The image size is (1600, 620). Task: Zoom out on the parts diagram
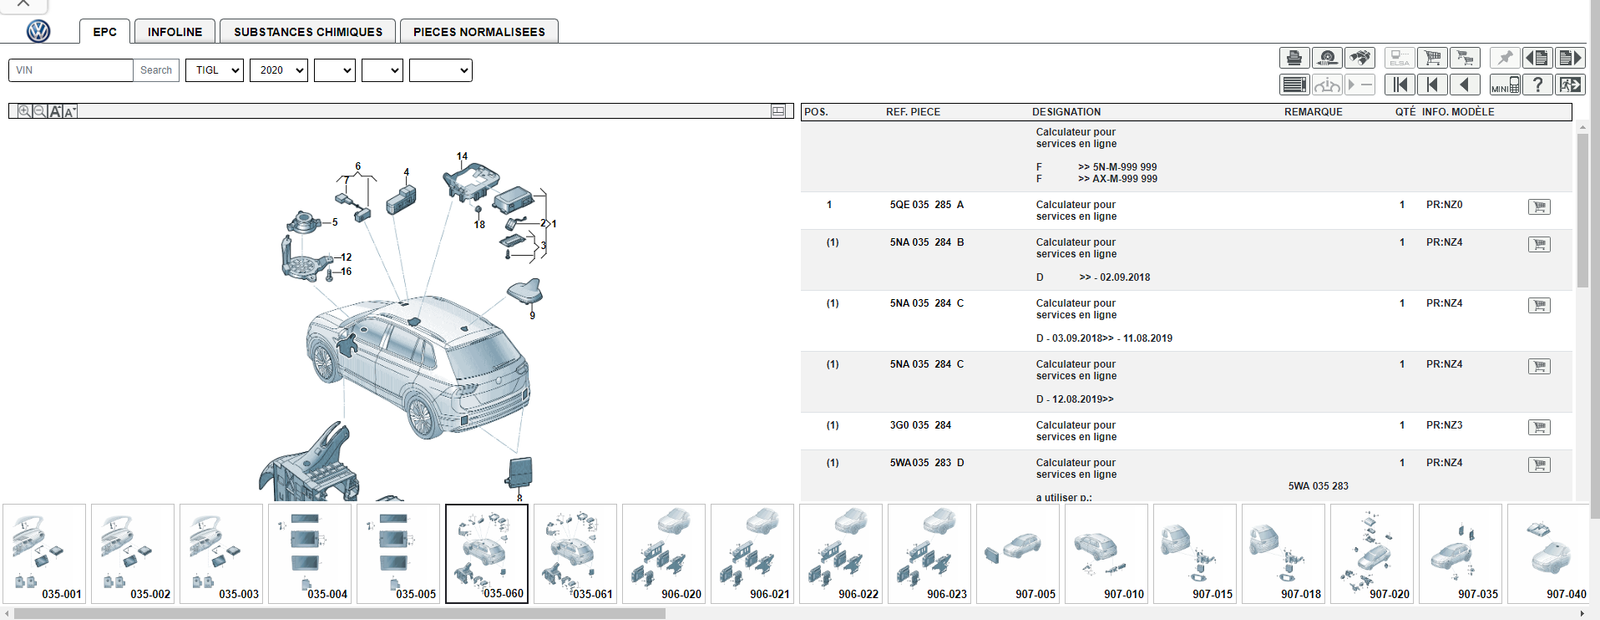40,111
